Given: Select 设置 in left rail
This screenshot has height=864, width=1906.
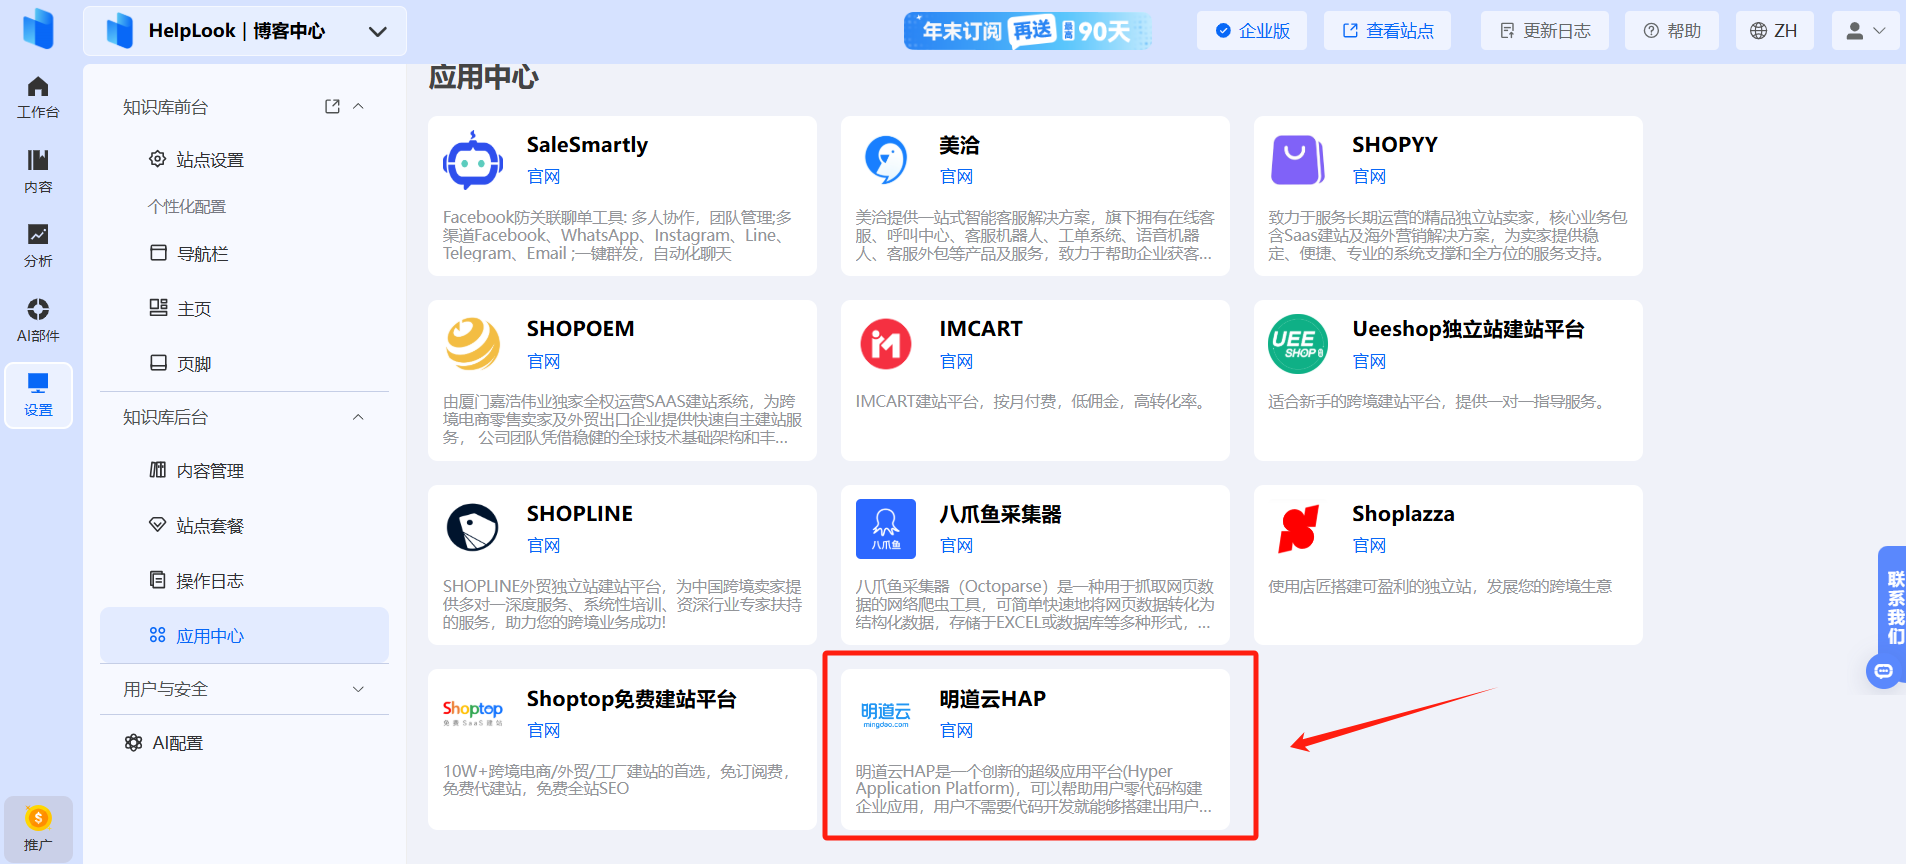Looking at the screenshot, I should 38,395.
